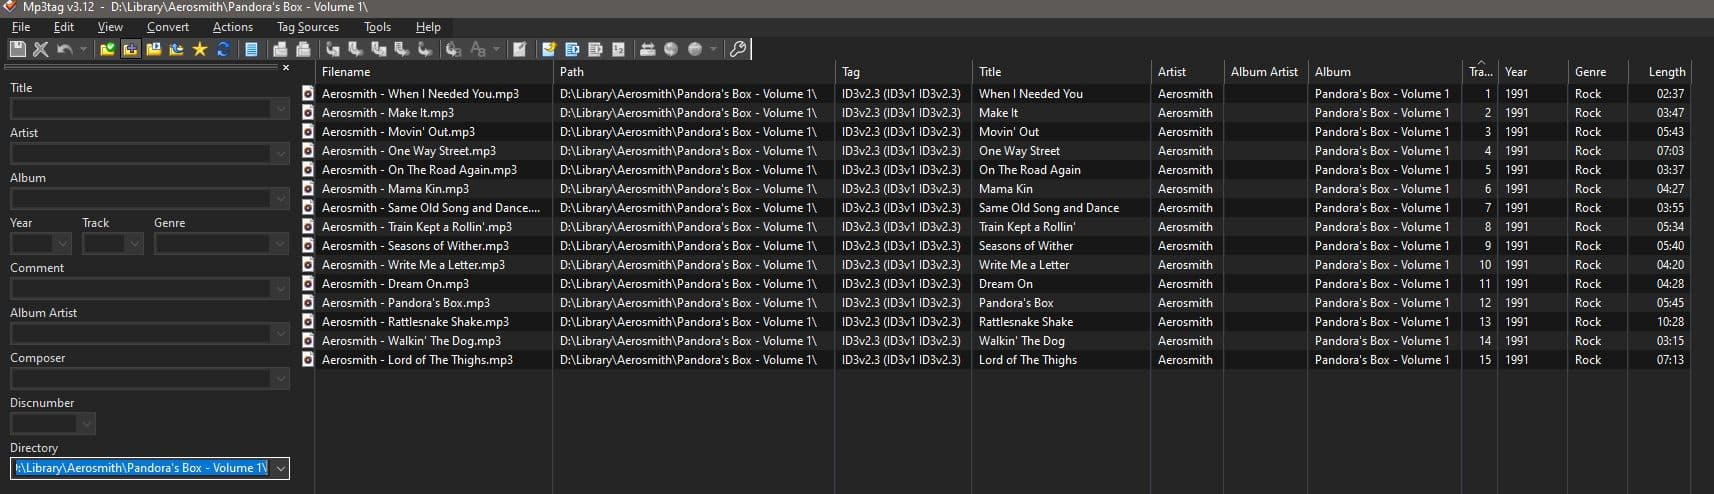
Task: Click the Refresh blue arrows icon
Action: tap(222, 49)
